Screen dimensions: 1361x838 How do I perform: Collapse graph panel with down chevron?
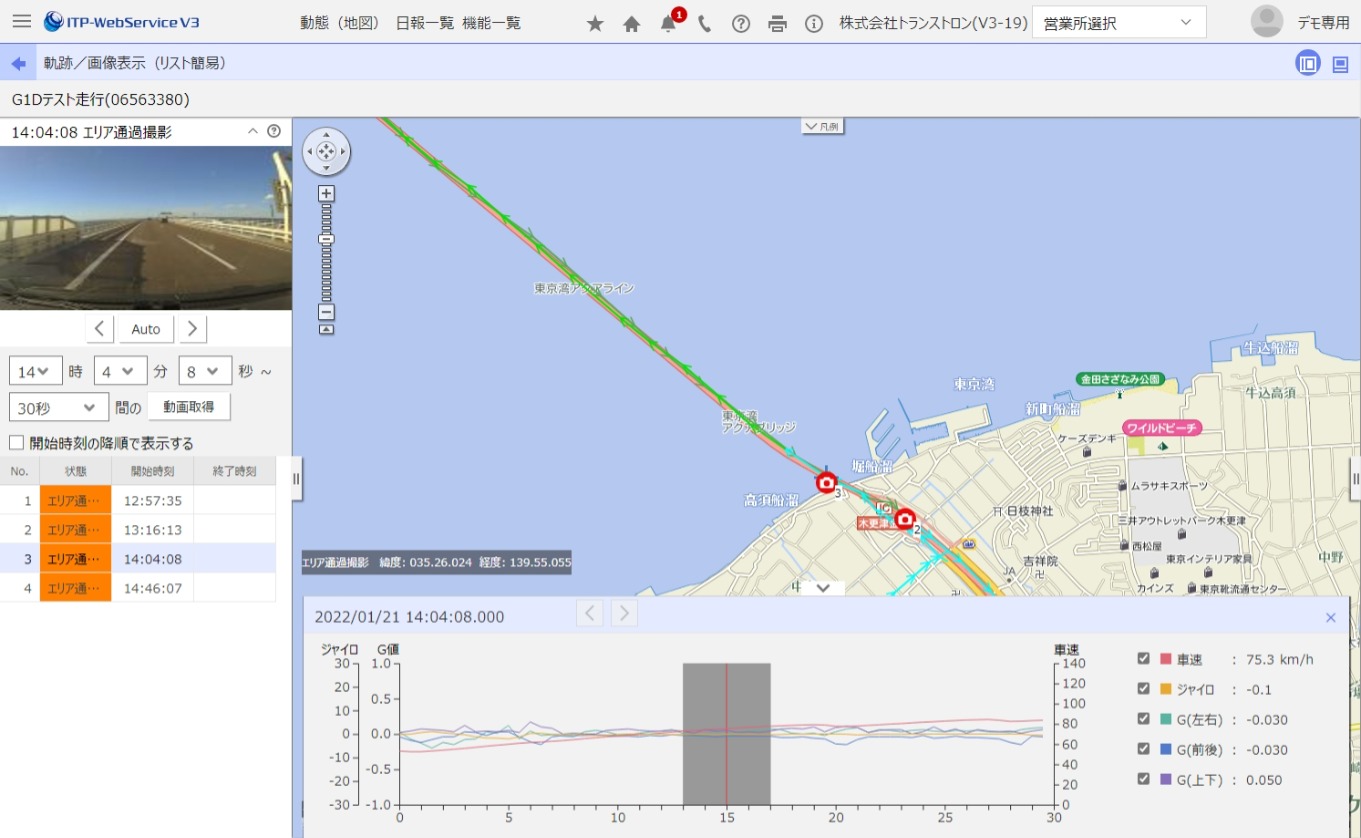pos(823,588)
